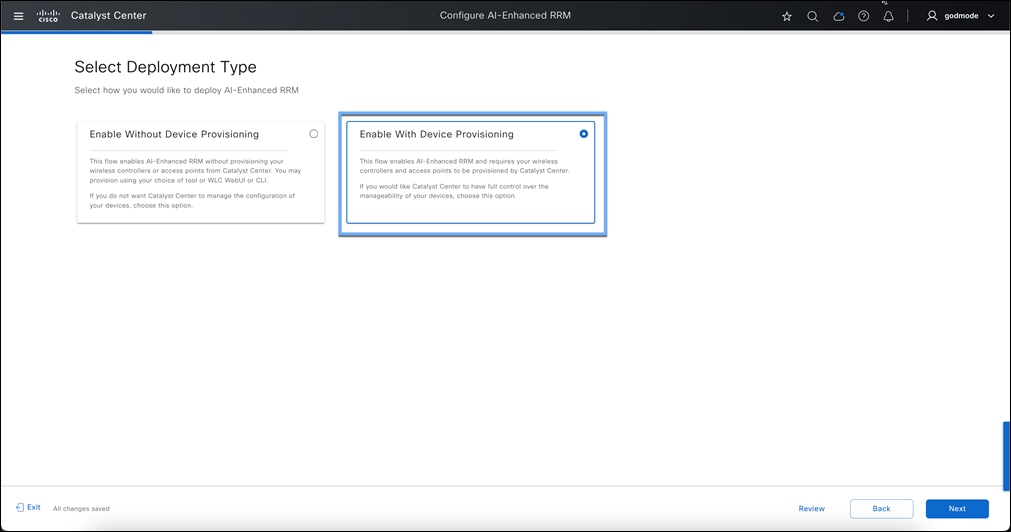Click the Next button
This screenshot has height=532, width=1011.
(957, 508)
